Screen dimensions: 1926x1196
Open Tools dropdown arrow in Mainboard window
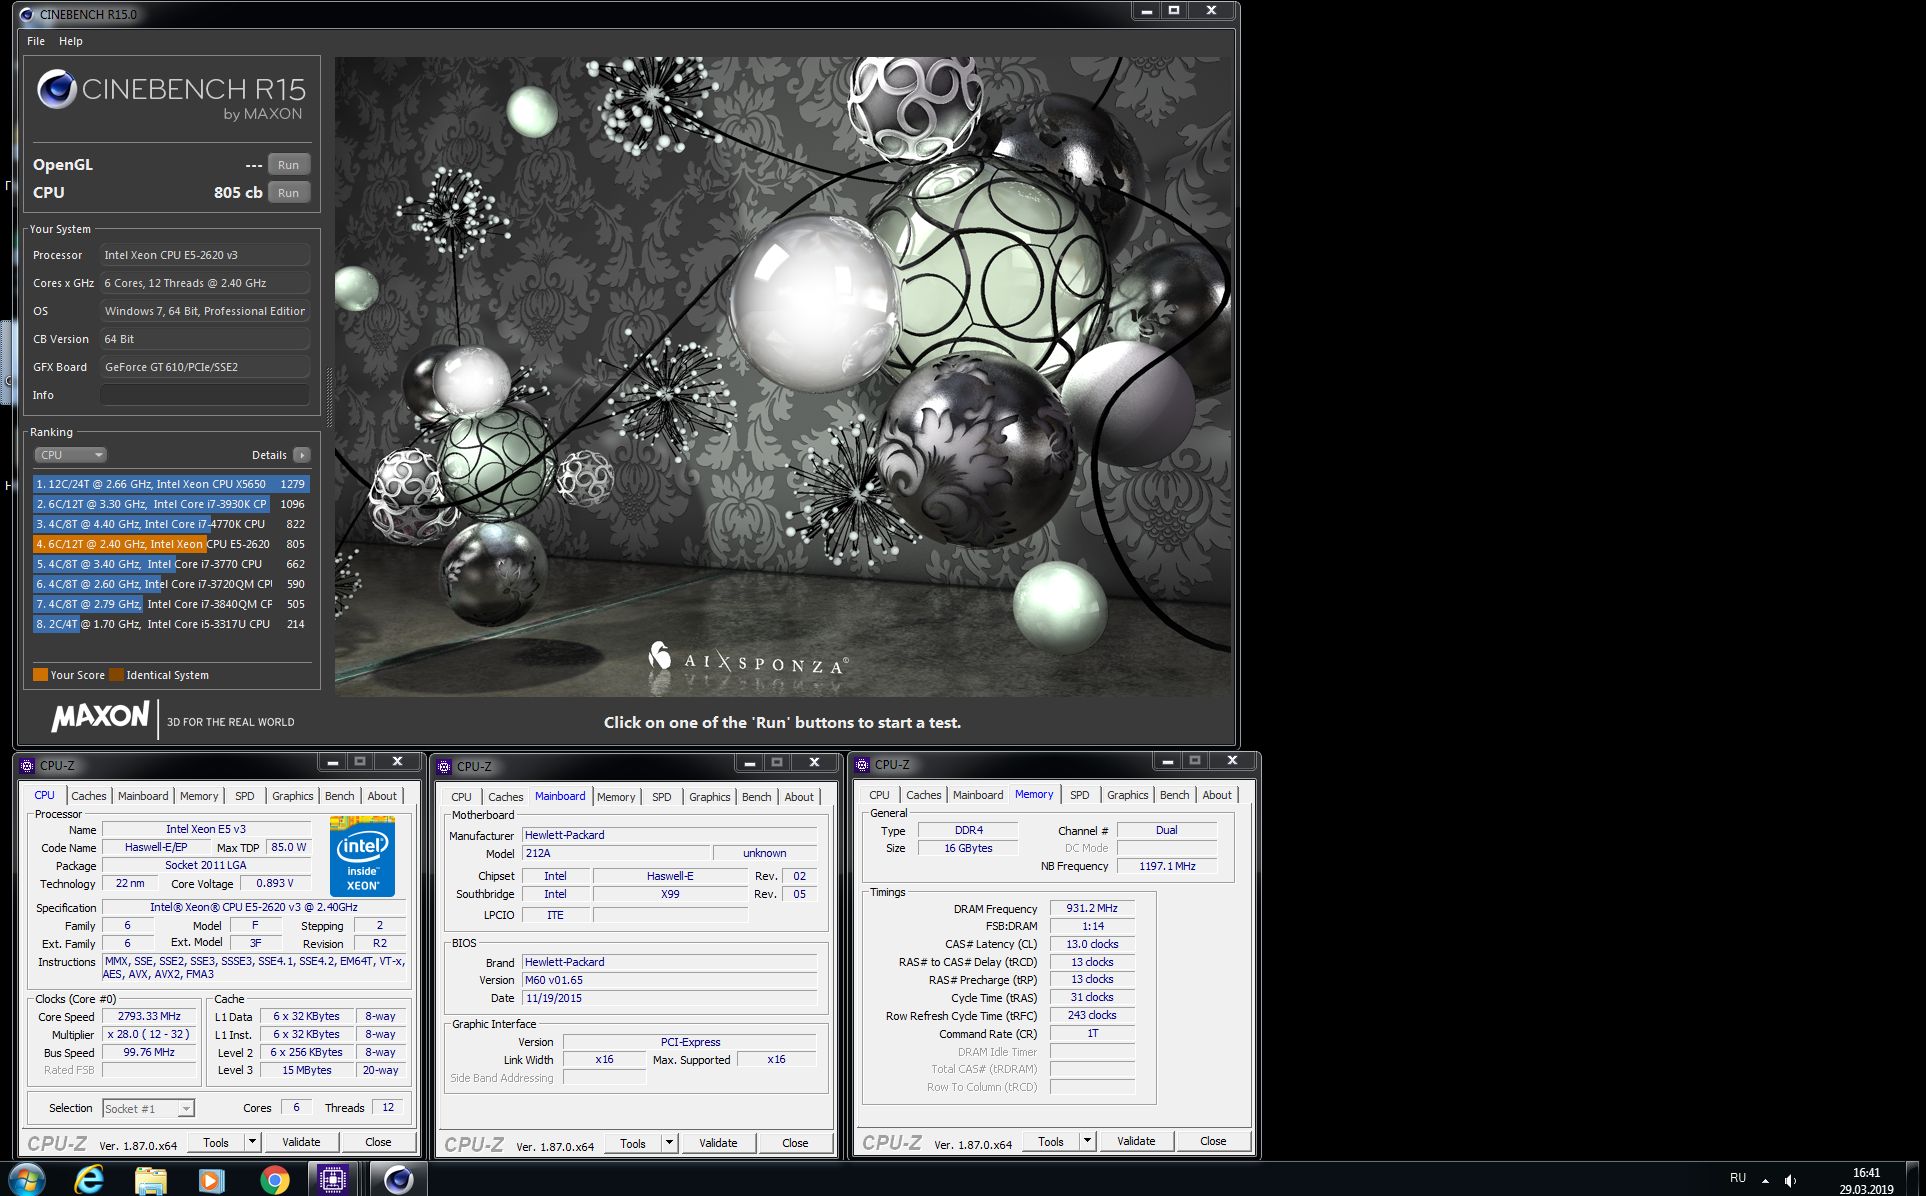tap(669, 1143)
